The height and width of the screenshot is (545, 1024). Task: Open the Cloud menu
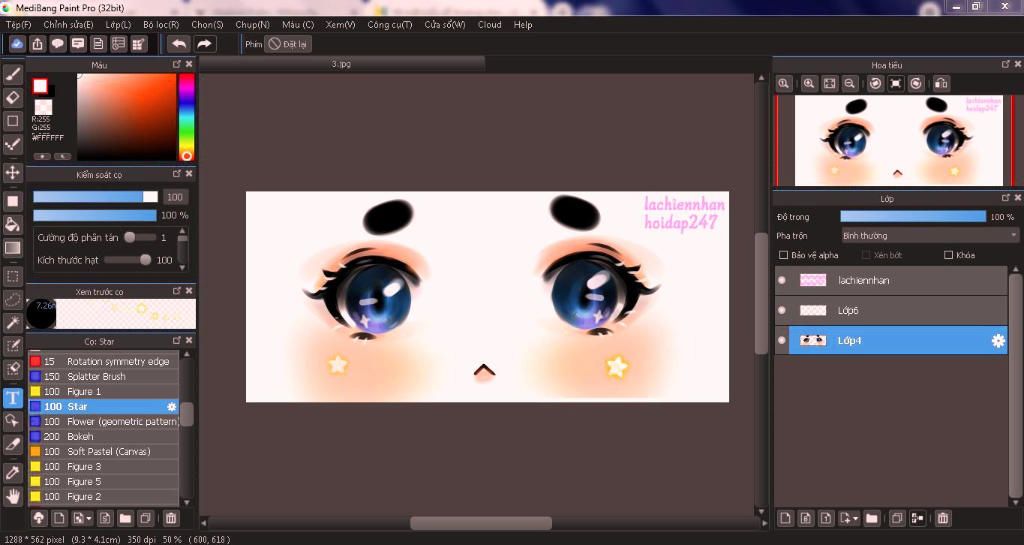tap(489, 25)
